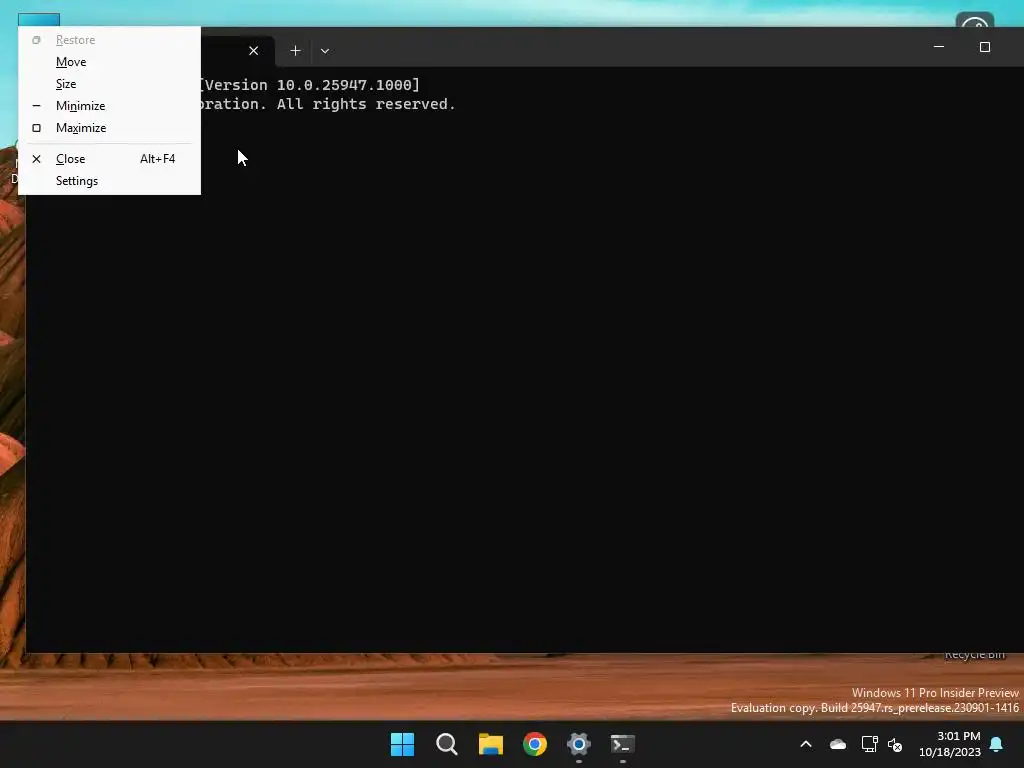Viewport: 1024px width, 768px height.
Task: Close the current terminal tab
Action: tap(253, 51)
